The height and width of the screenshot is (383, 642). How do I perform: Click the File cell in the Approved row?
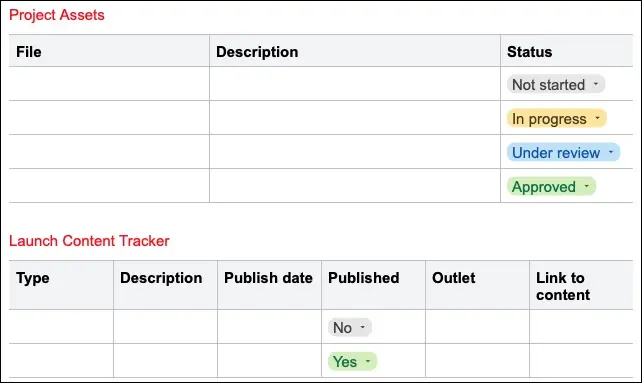click(109, 186)
